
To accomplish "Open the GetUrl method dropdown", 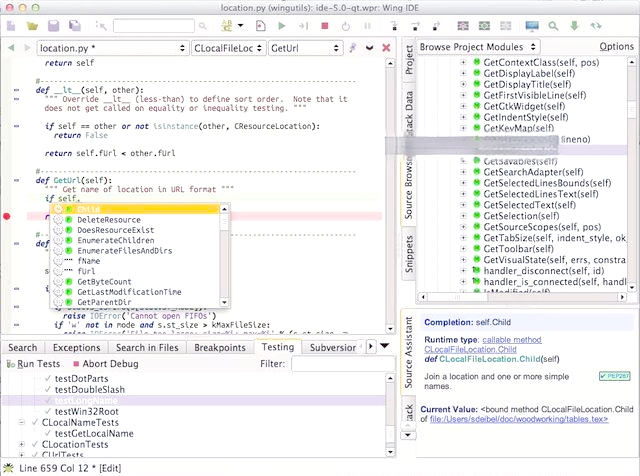I will (305, 48).
